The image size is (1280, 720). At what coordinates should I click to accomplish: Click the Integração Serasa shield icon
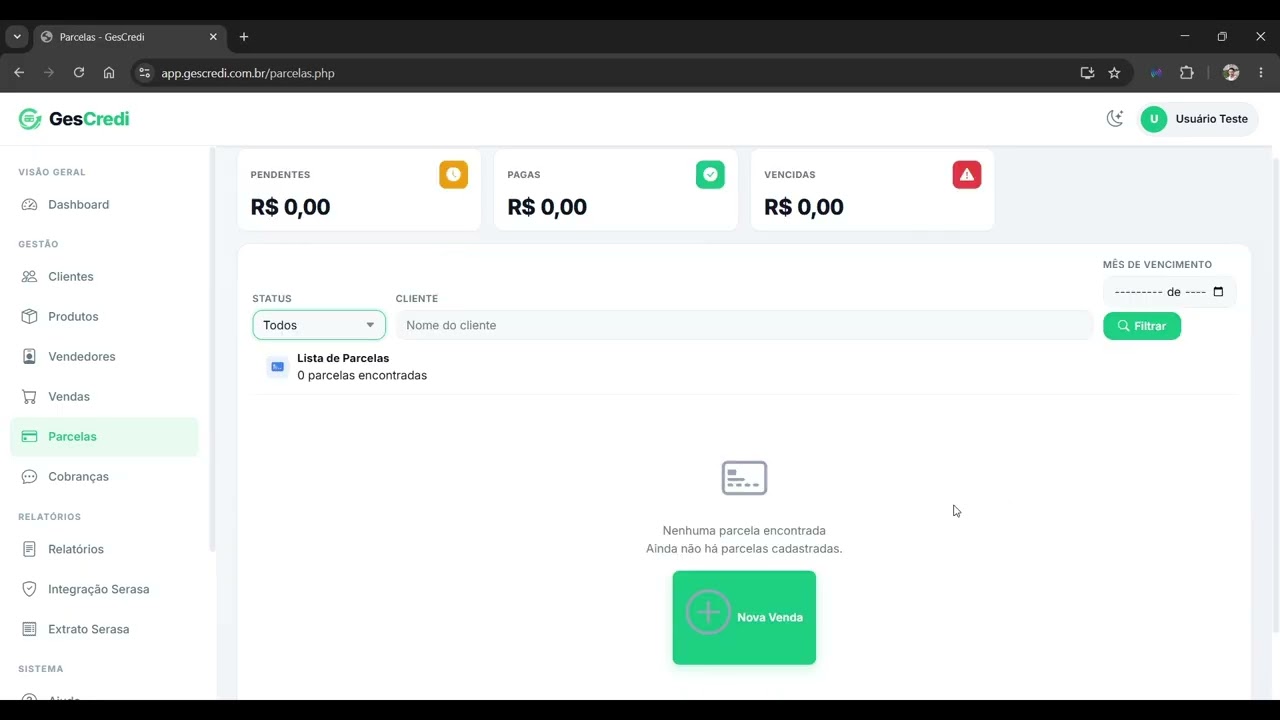tap(29, 589)
